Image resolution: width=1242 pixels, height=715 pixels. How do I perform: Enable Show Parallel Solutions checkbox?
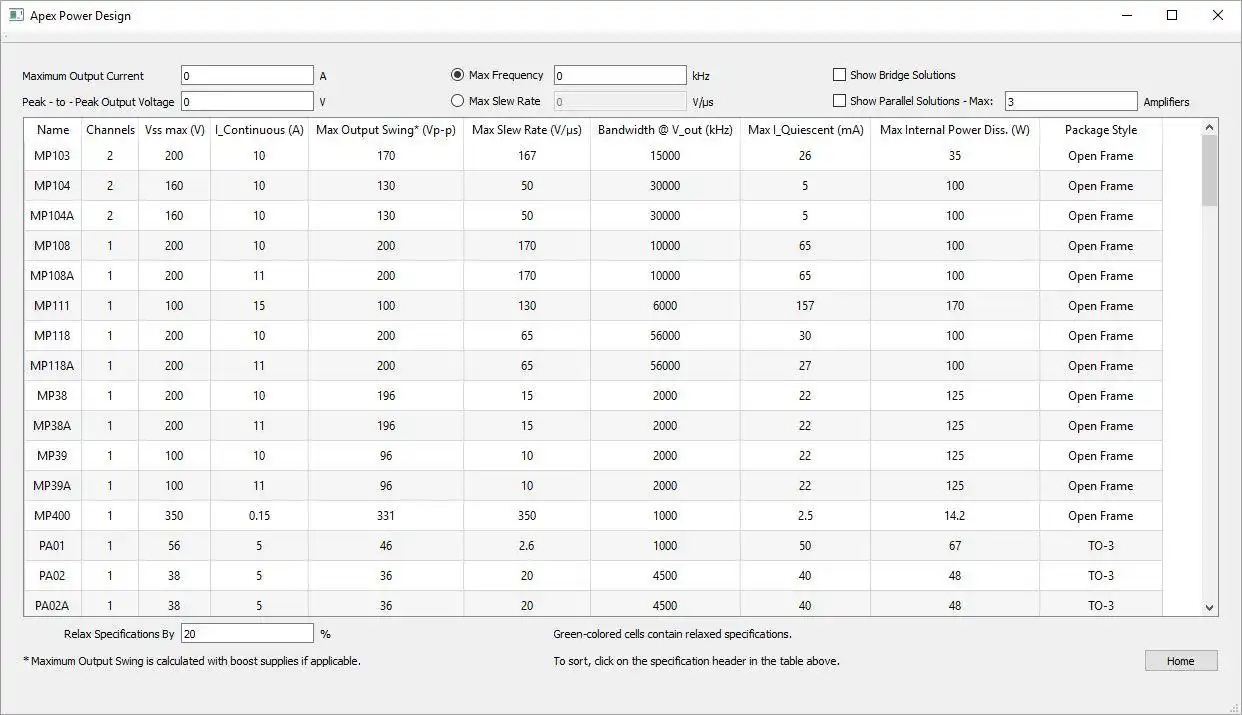coord(839,101)
